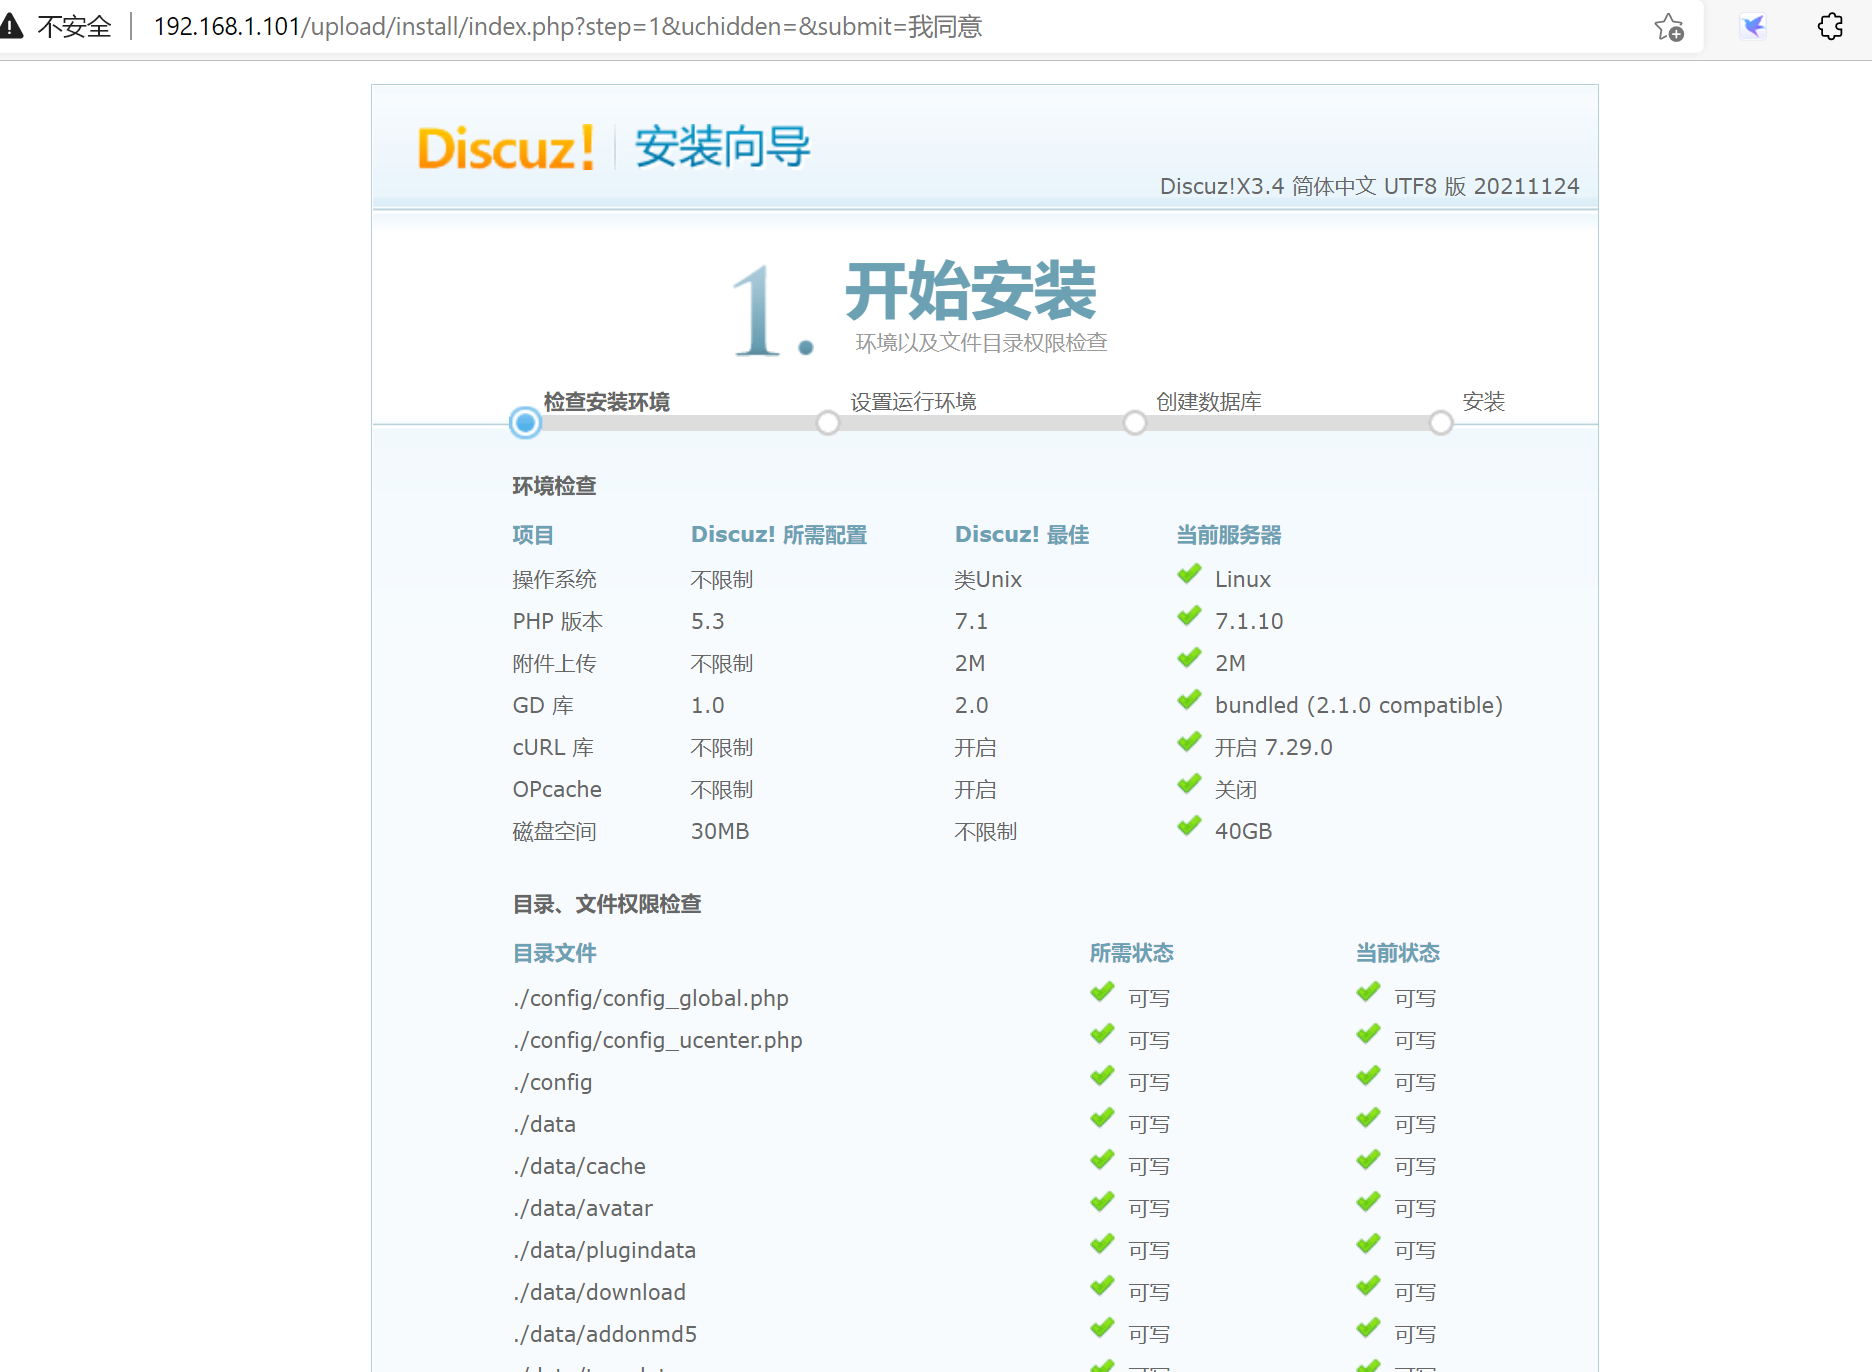Click the ./data/avatar directory text
Viewport: 1872px width, 1372px height.
point(583,1208)
